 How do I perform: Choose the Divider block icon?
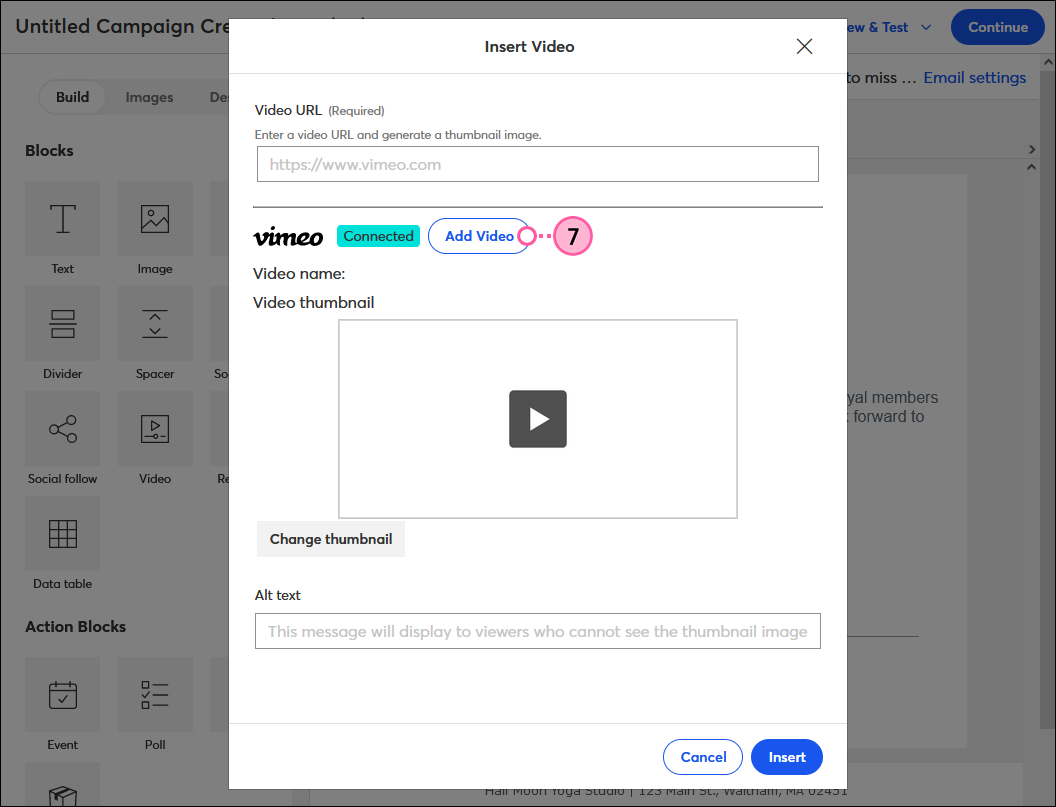[63, 324]
